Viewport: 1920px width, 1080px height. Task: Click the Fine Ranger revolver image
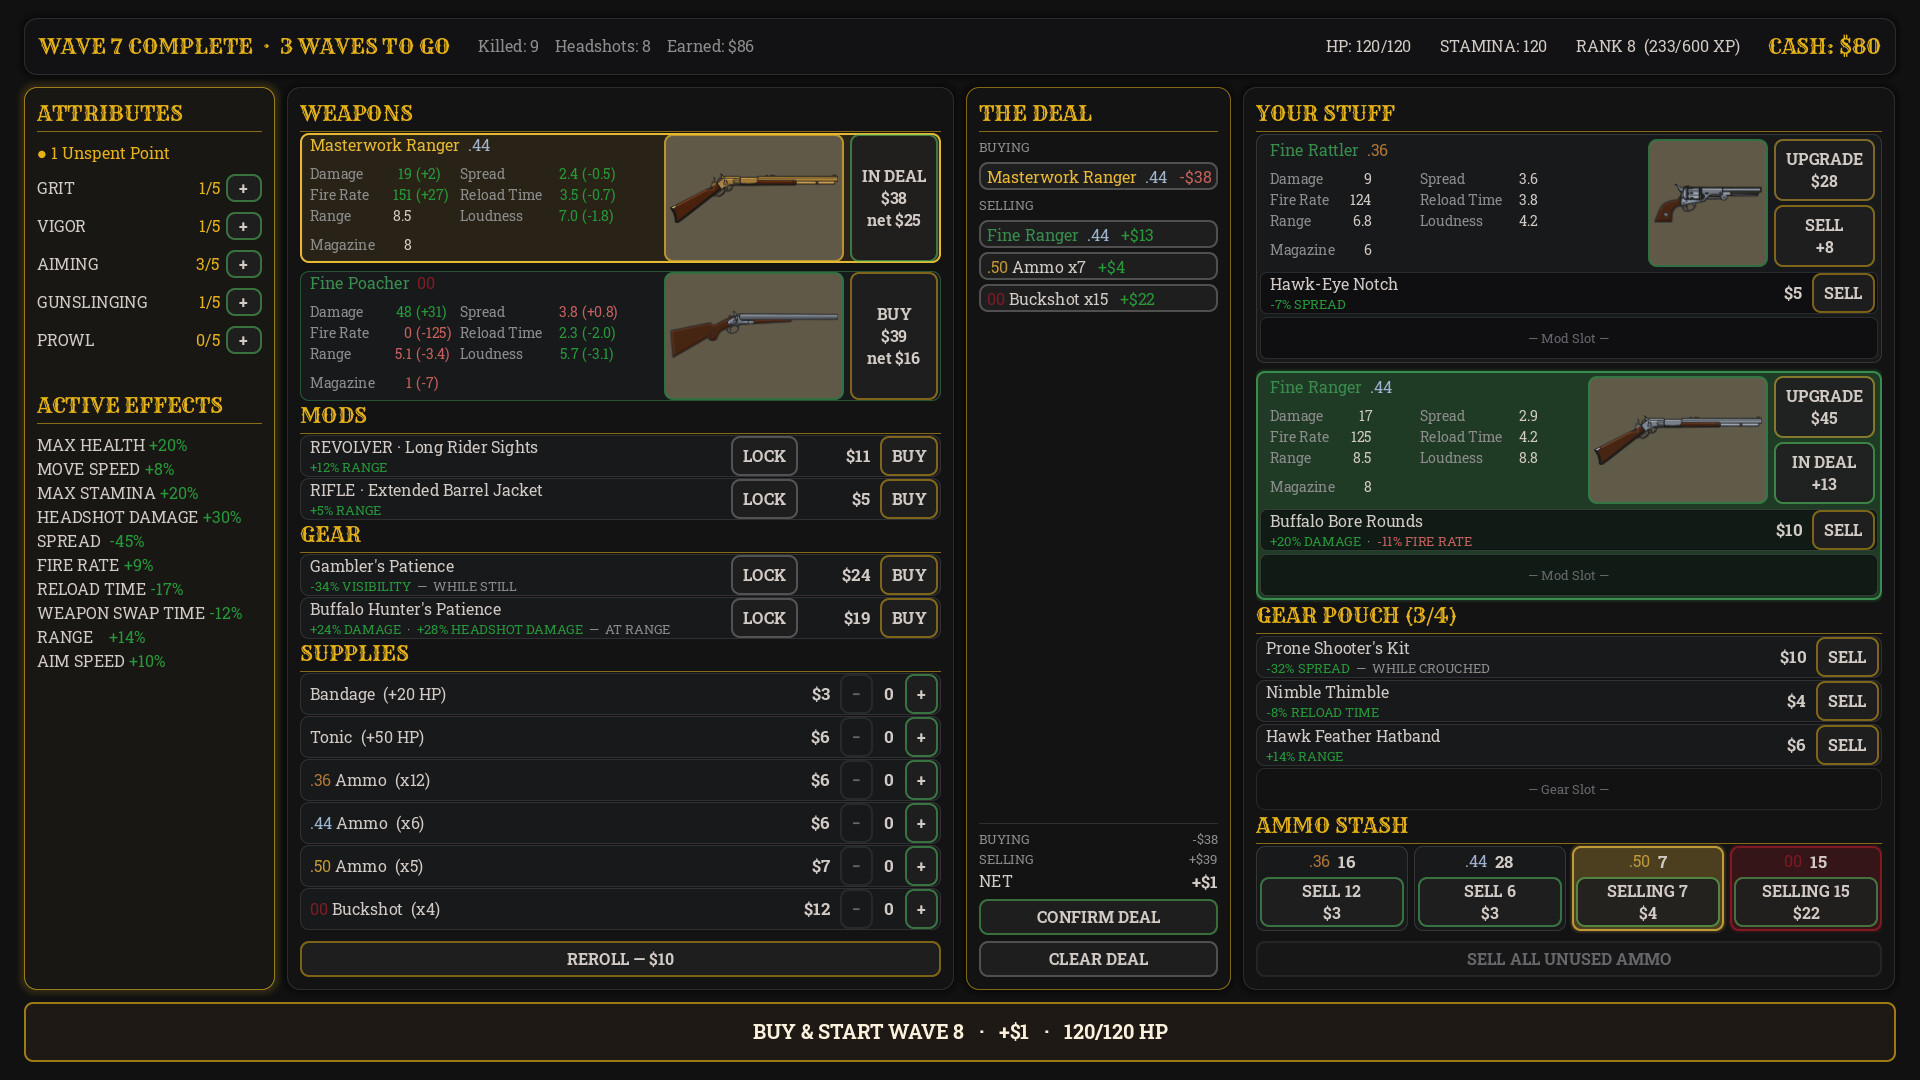coord(1678,440)
